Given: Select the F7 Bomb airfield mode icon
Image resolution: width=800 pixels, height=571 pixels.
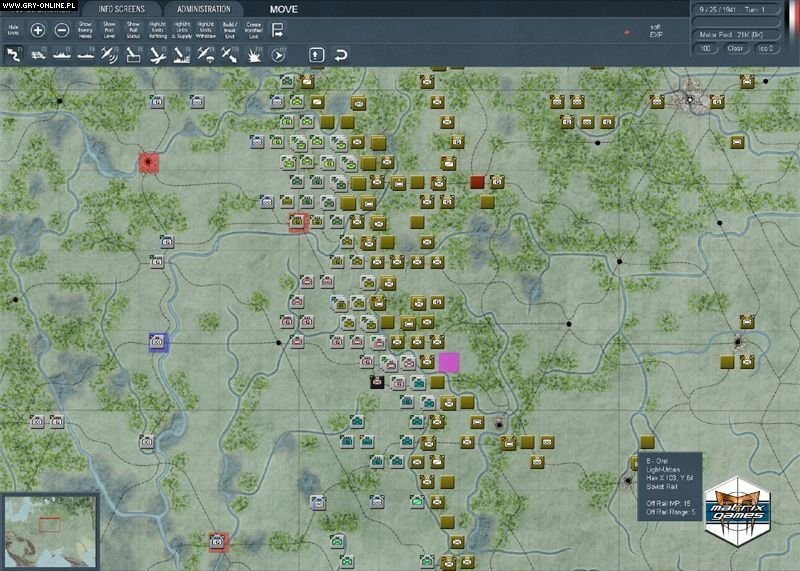Looking at the screenshot, I should 158,55.
